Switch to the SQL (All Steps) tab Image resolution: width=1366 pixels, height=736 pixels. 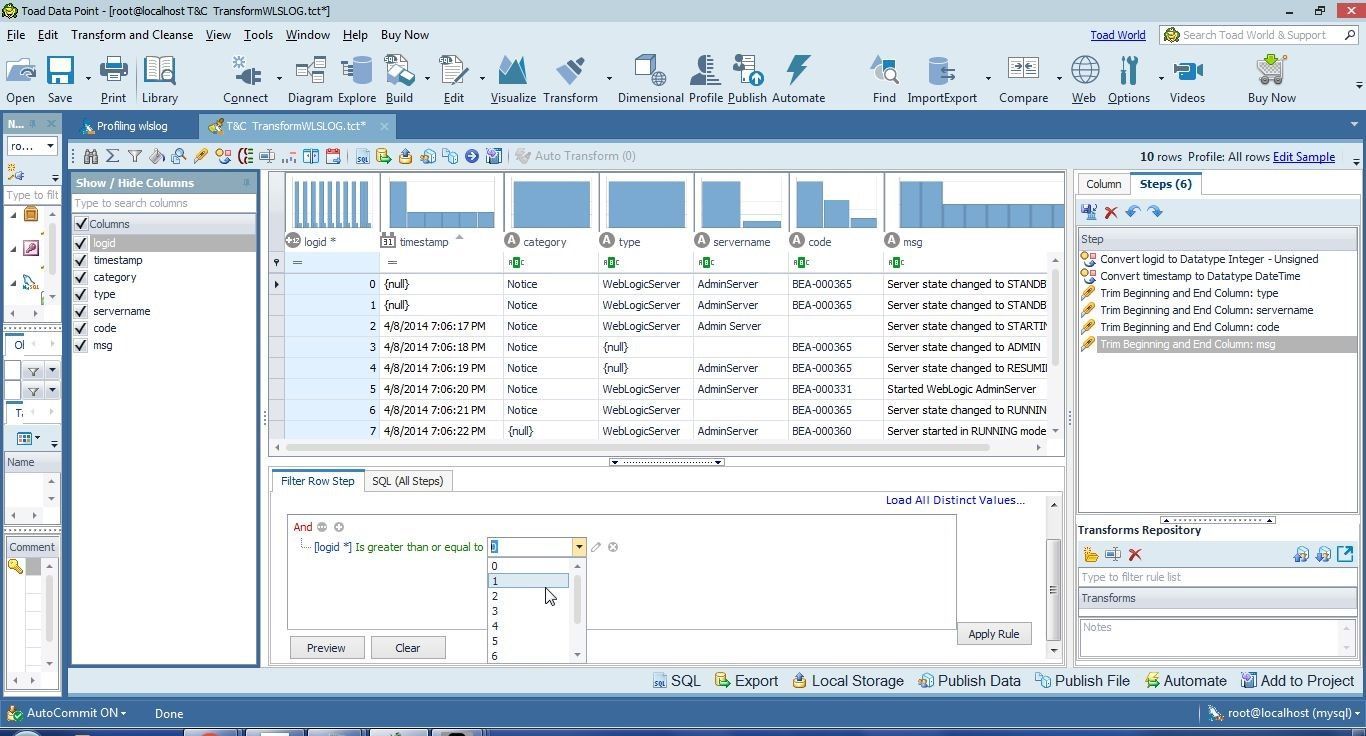(x=407, y=481)
